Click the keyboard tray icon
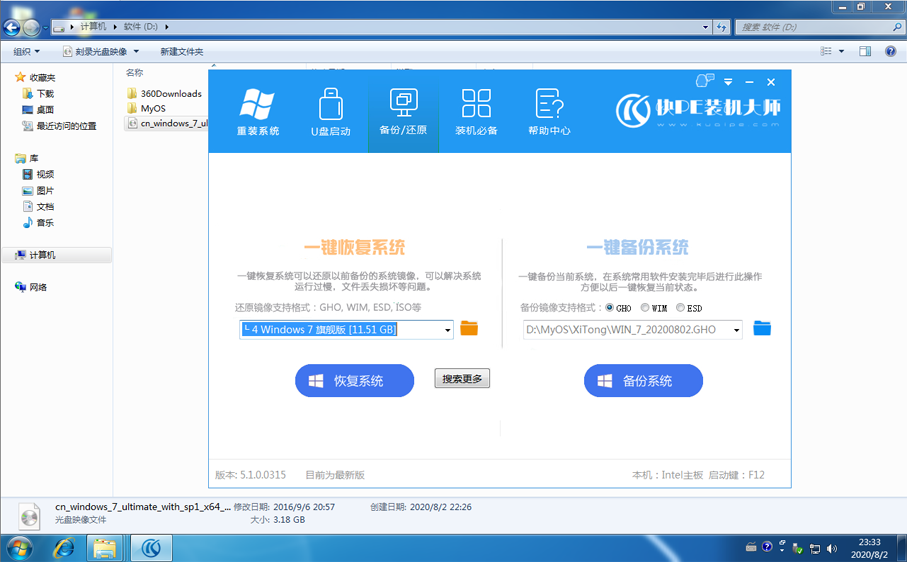The width and height of the screenshot is (907, 562). [x=751, y=547]
